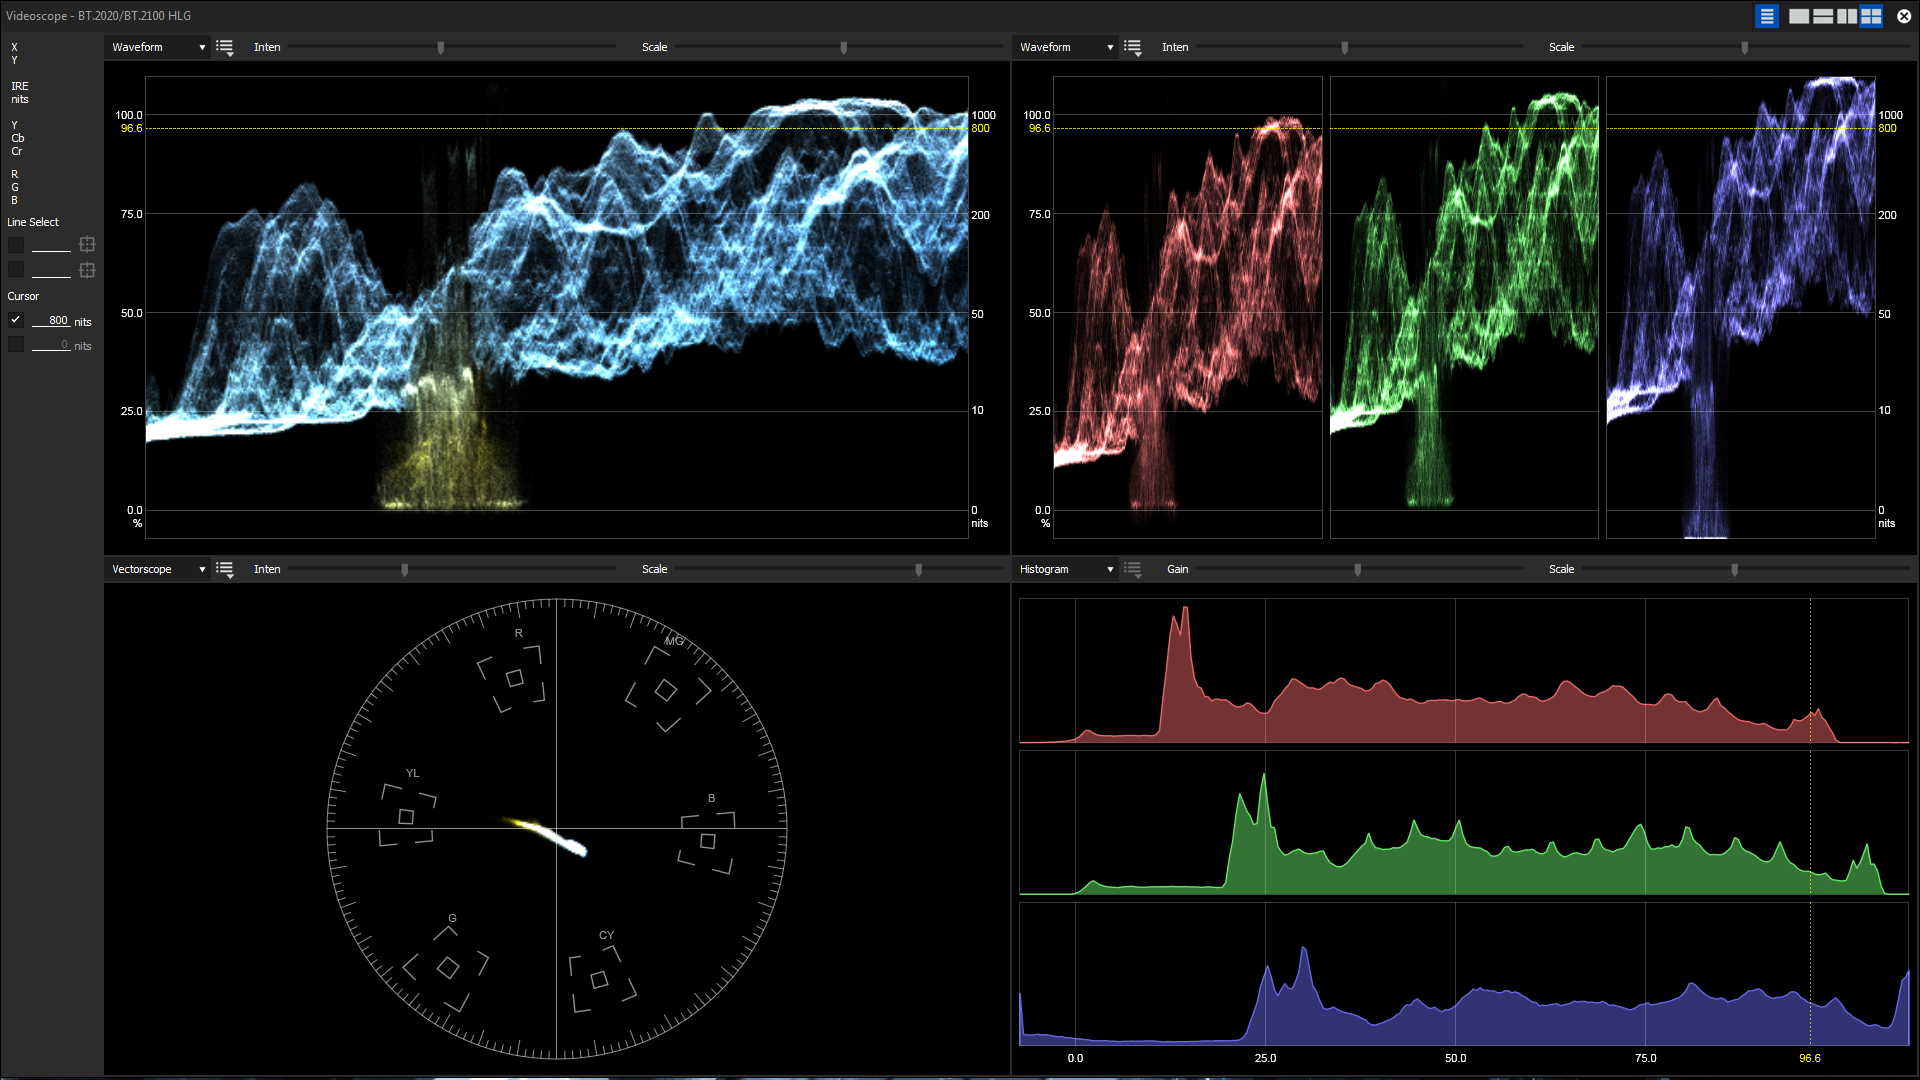Image resolution: width=1920 pixels, height=1080 pixels.
Task: Select the two-row stacked scope layout
Action: (x=1822, y=16)
